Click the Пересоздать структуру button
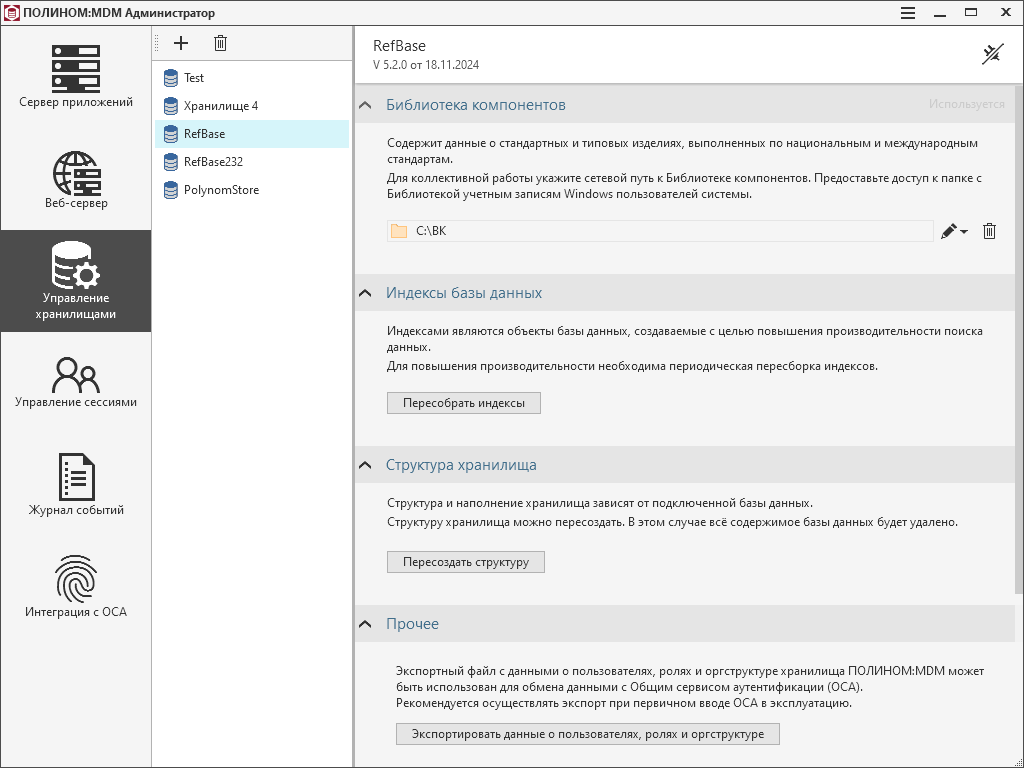 coord(465,562)
